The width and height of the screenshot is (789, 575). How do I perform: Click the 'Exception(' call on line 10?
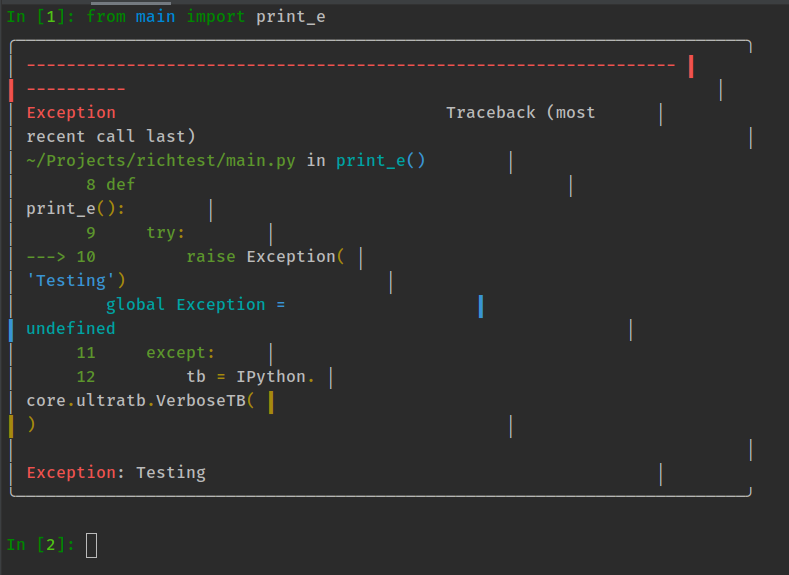coord(295,257)
